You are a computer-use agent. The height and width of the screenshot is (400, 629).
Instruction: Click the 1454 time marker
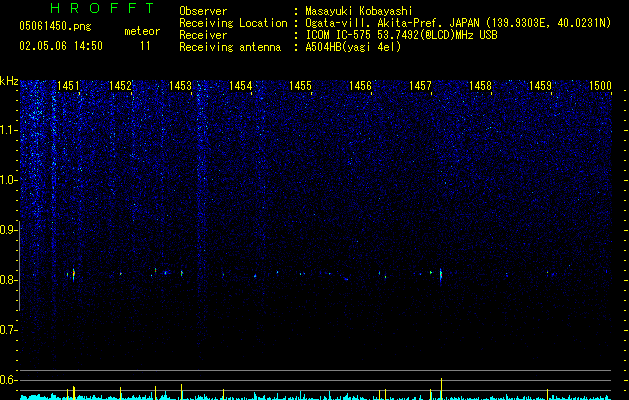click(x=241, y=86)
